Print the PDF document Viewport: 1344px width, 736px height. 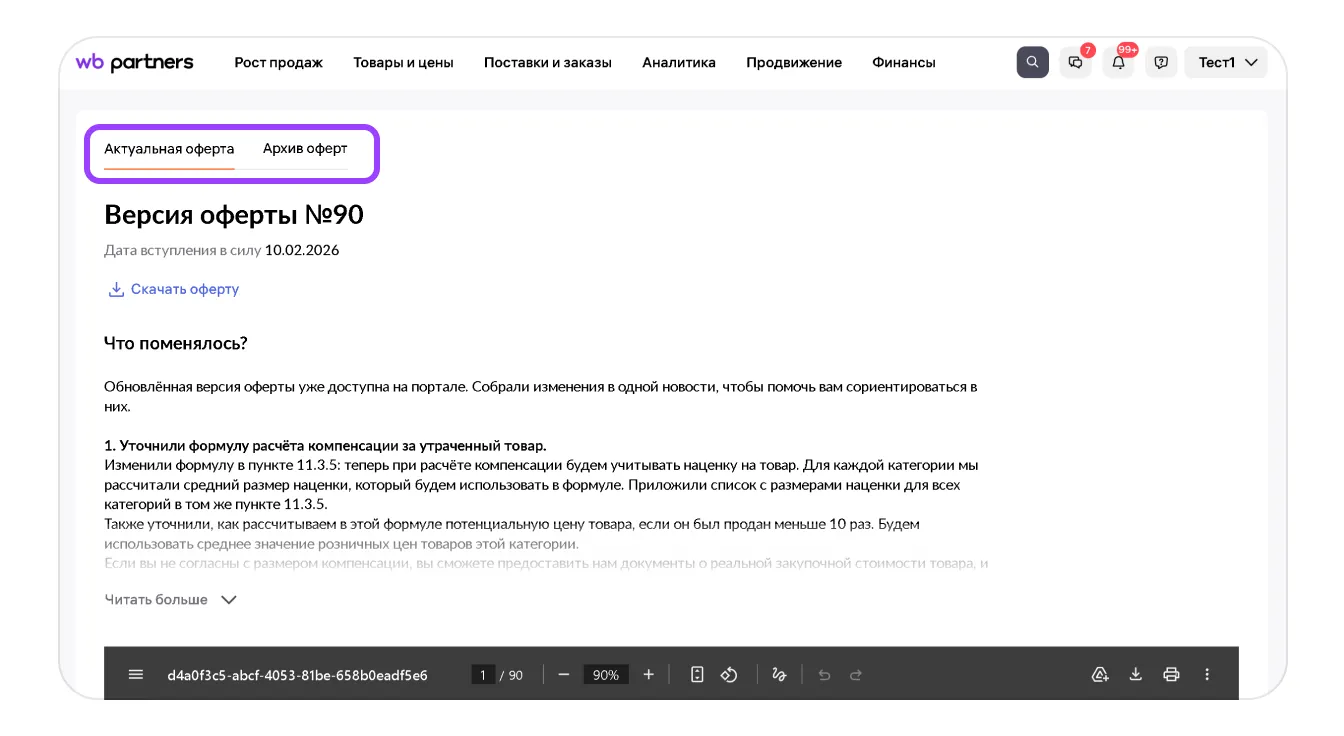coord(1171,675)
